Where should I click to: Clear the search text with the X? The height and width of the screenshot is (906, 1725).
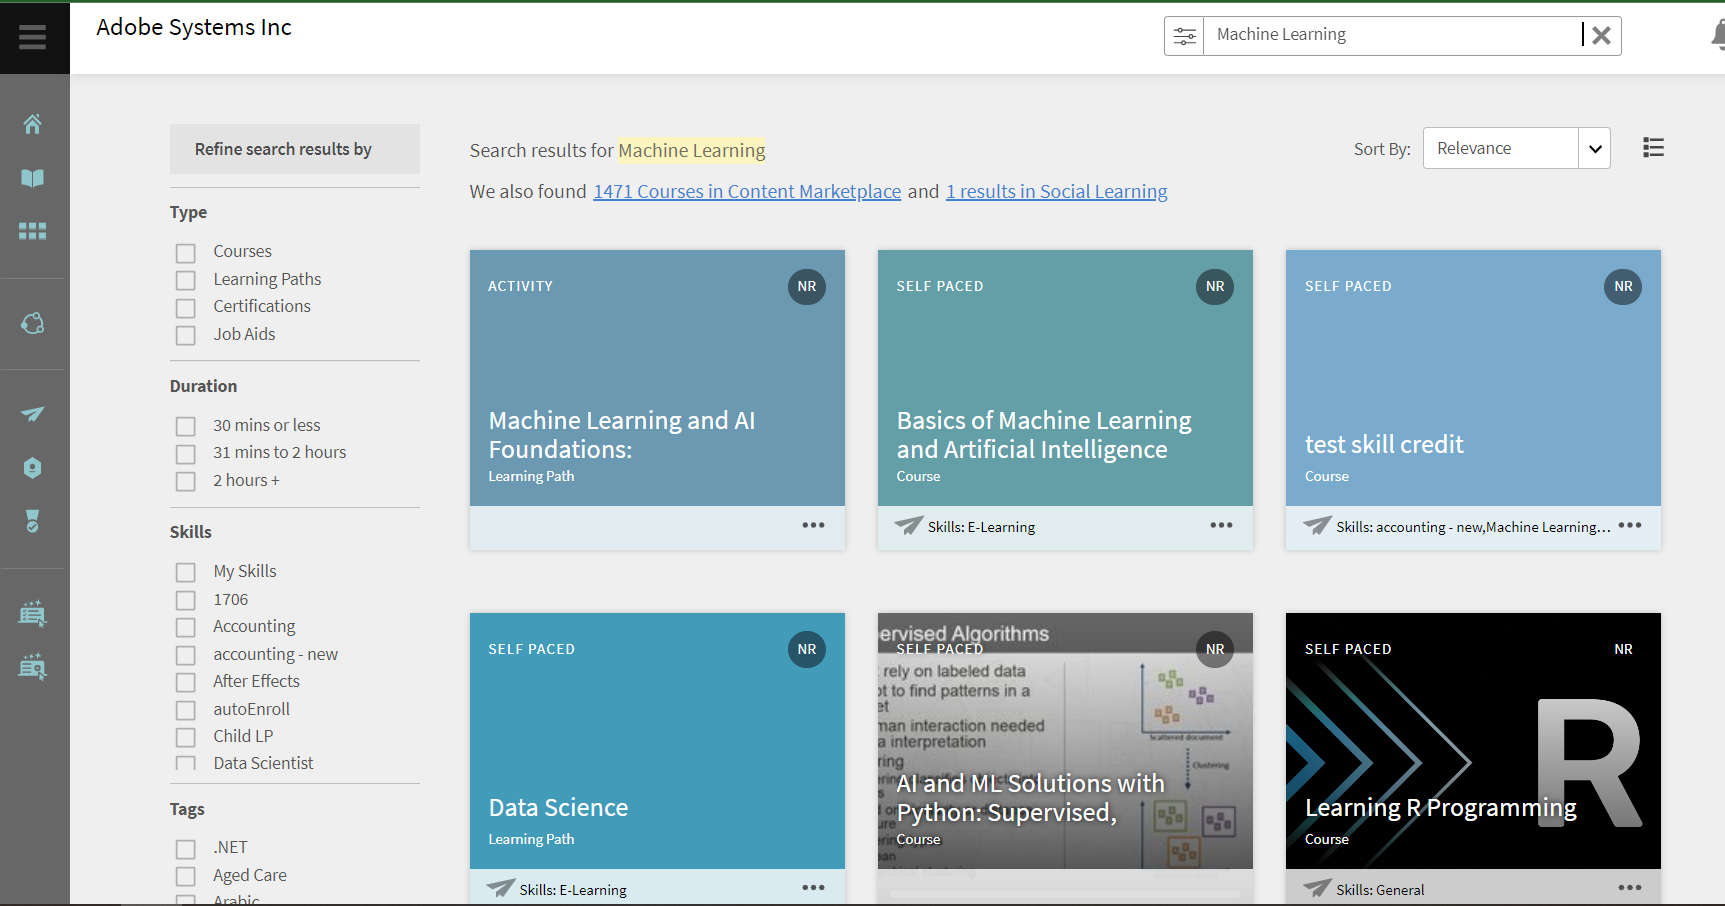pyautogui.click(x=1601, y=35)
